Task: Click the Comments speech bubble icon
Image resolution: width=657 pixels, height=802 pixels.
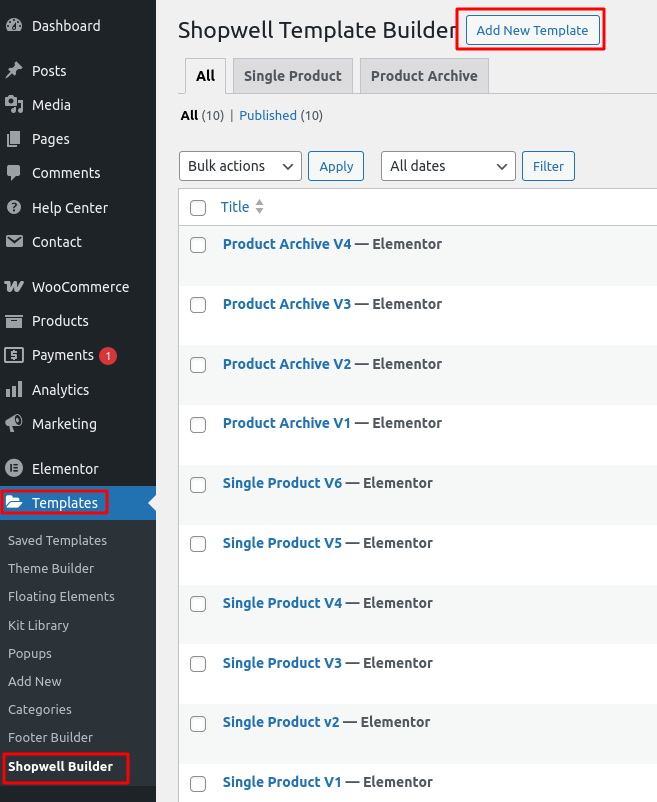Action: 14,173
